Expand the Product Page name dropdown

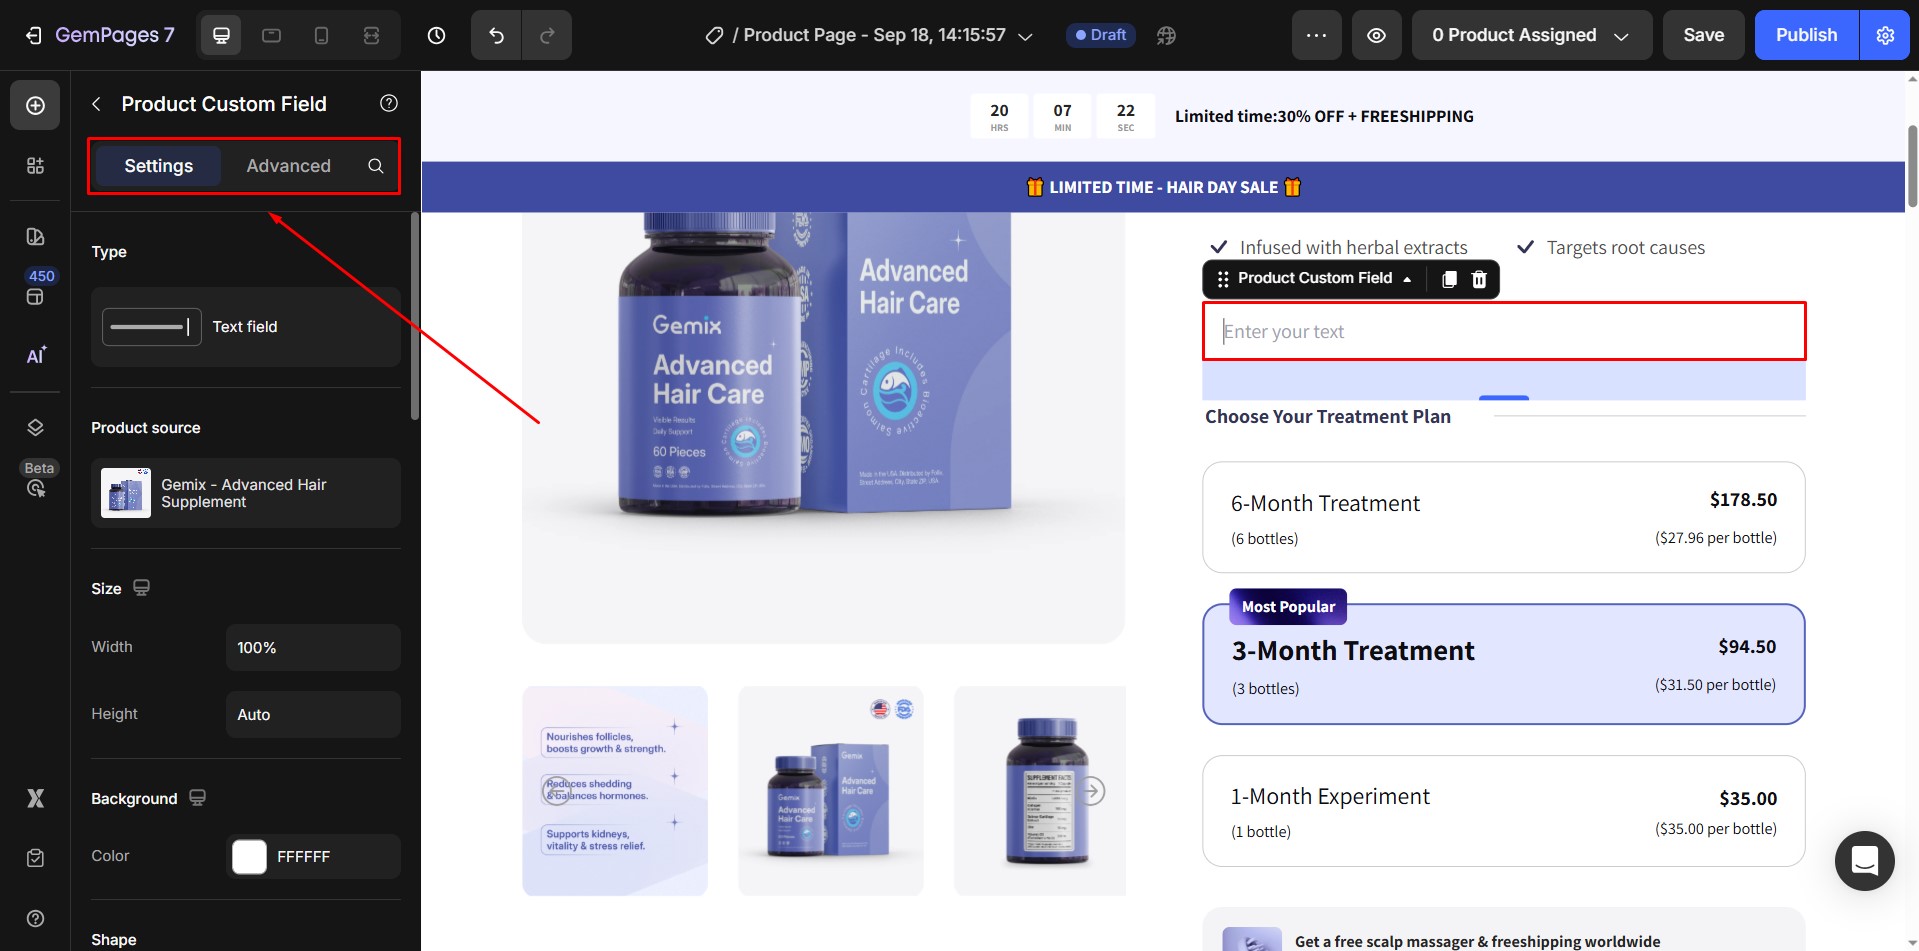pyautogui.click(x=1025, y=35)
